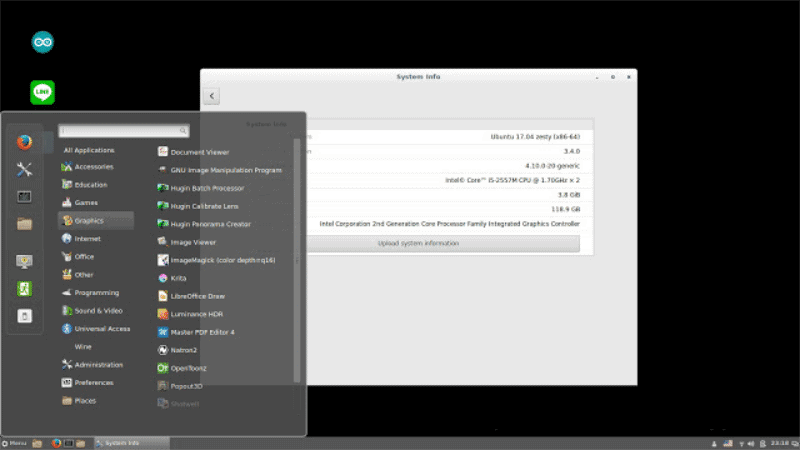Open Document Viewer application
The height and width of the screenshot is (450, 800).
click(x=193, y=152)
